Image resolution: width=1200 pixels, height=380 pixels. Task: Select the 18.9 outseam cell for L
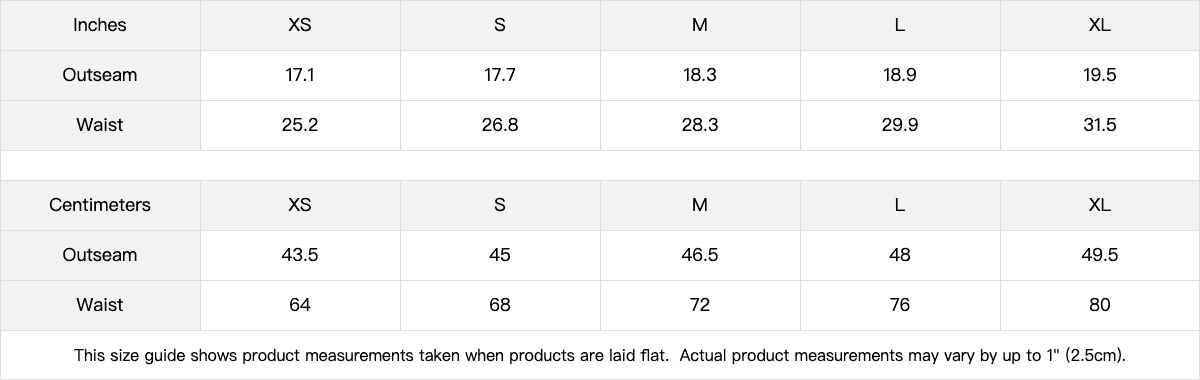(900, 75)
